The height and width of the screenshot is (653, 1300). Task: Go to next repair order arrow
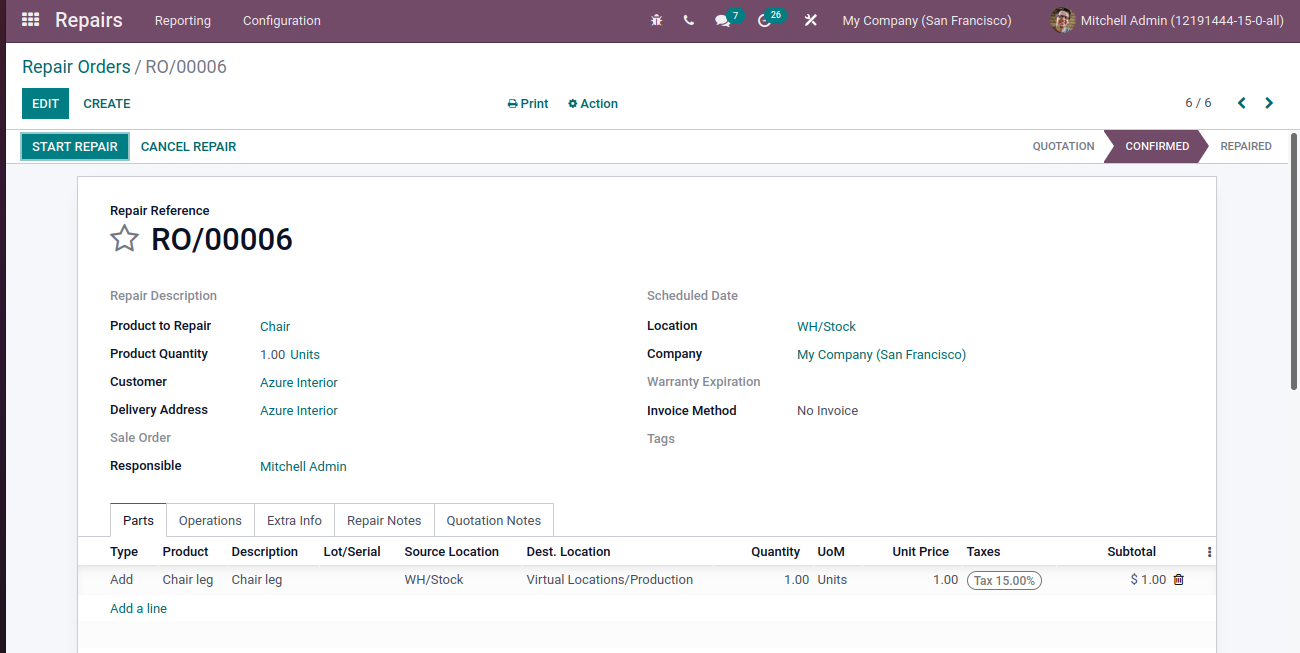tap(1269, 103)
